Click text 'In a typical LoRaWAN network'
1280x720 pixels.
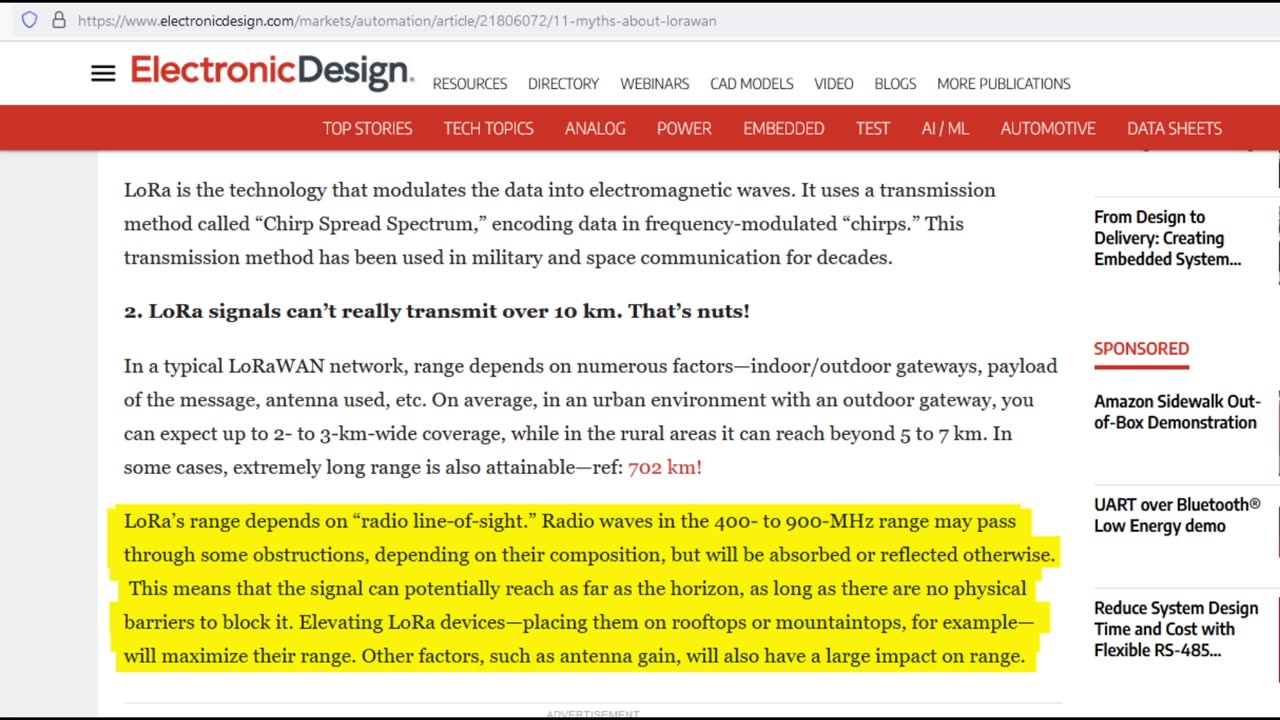(266, 366)
